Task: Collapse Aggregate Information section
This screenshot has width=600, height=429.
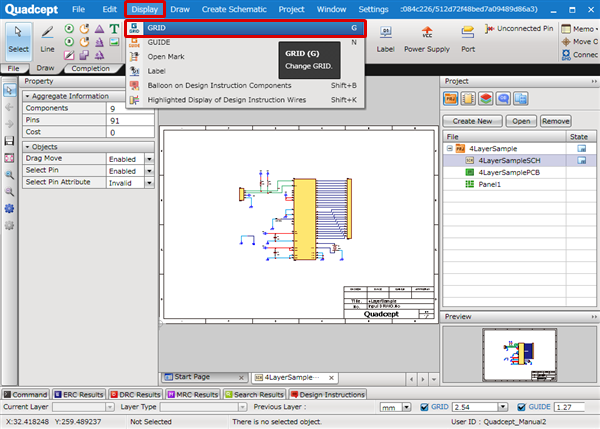Action: point(28,96)
